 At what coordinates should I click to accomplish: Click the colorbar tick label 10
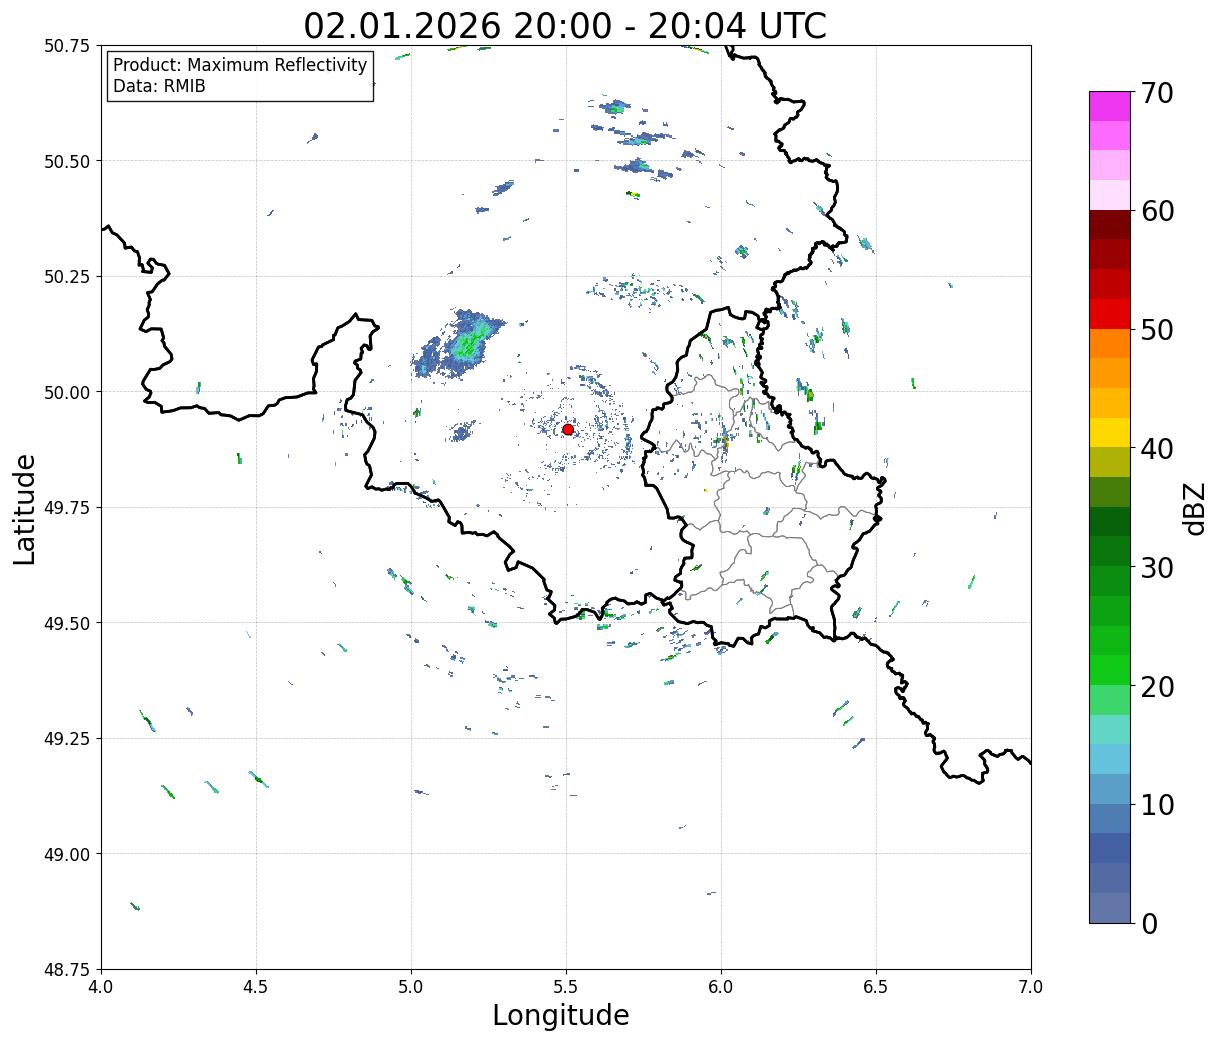1157,804
